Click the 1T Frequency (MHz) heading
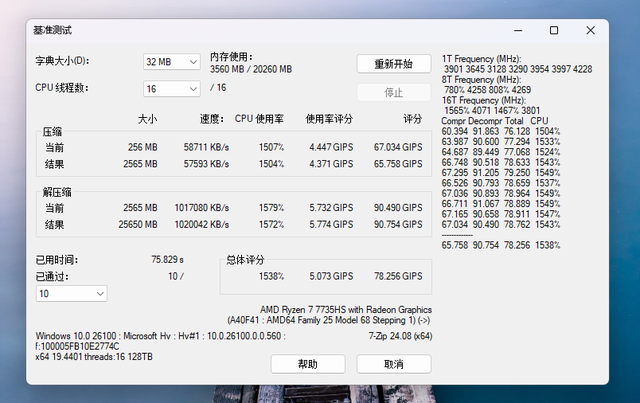 [481, 59]
